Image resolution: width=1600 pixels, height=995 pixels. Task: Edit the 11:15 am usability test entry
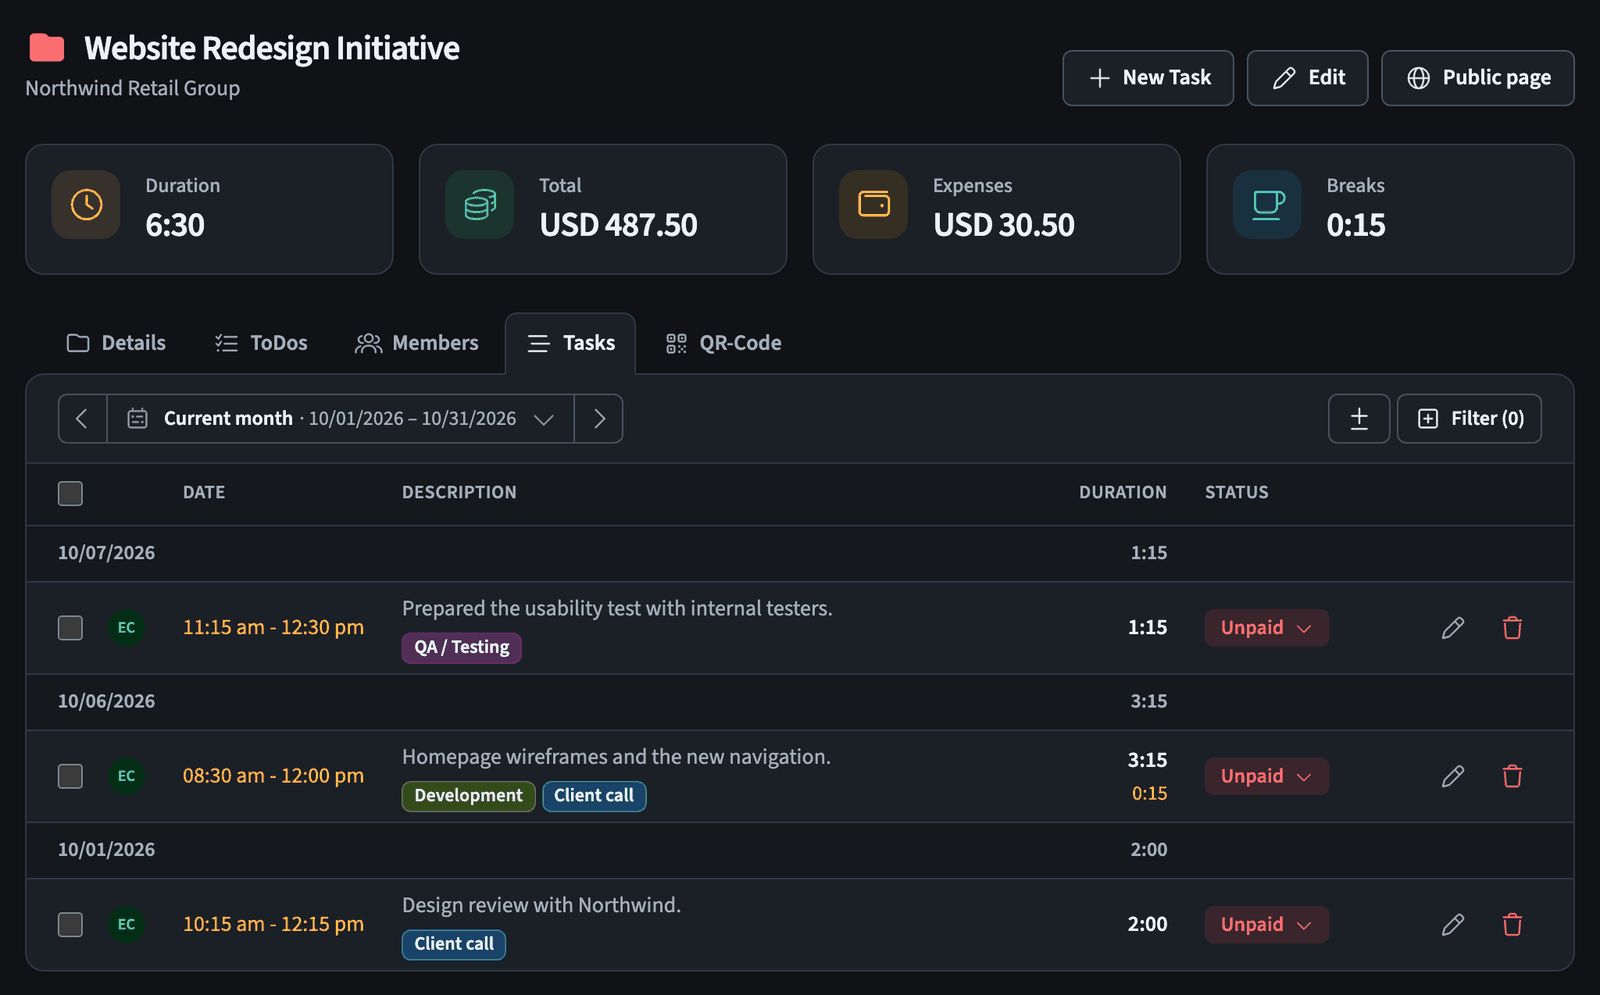1453,628
